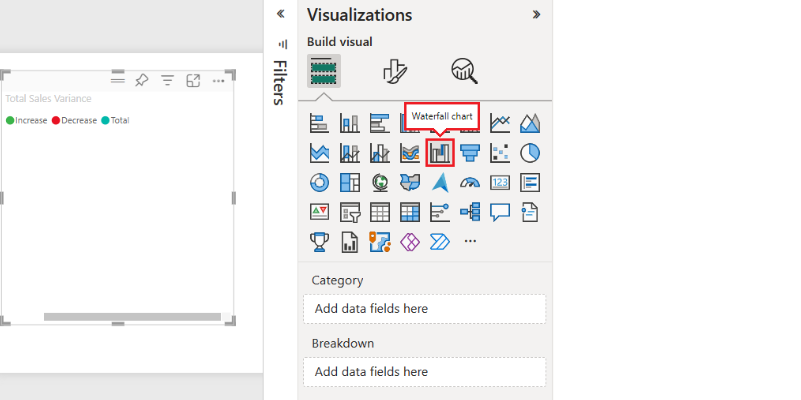
Task: Select the Table visual
Action: 380,212
